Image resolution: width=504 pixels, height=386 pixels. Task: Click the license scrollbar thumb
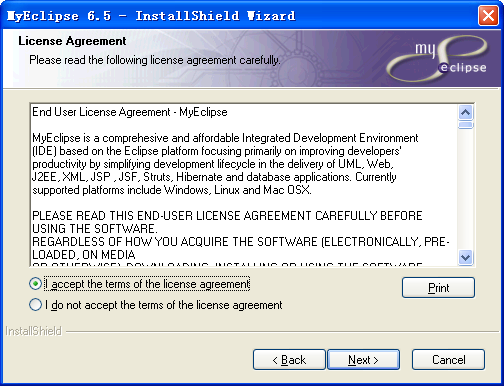(466, 125)
